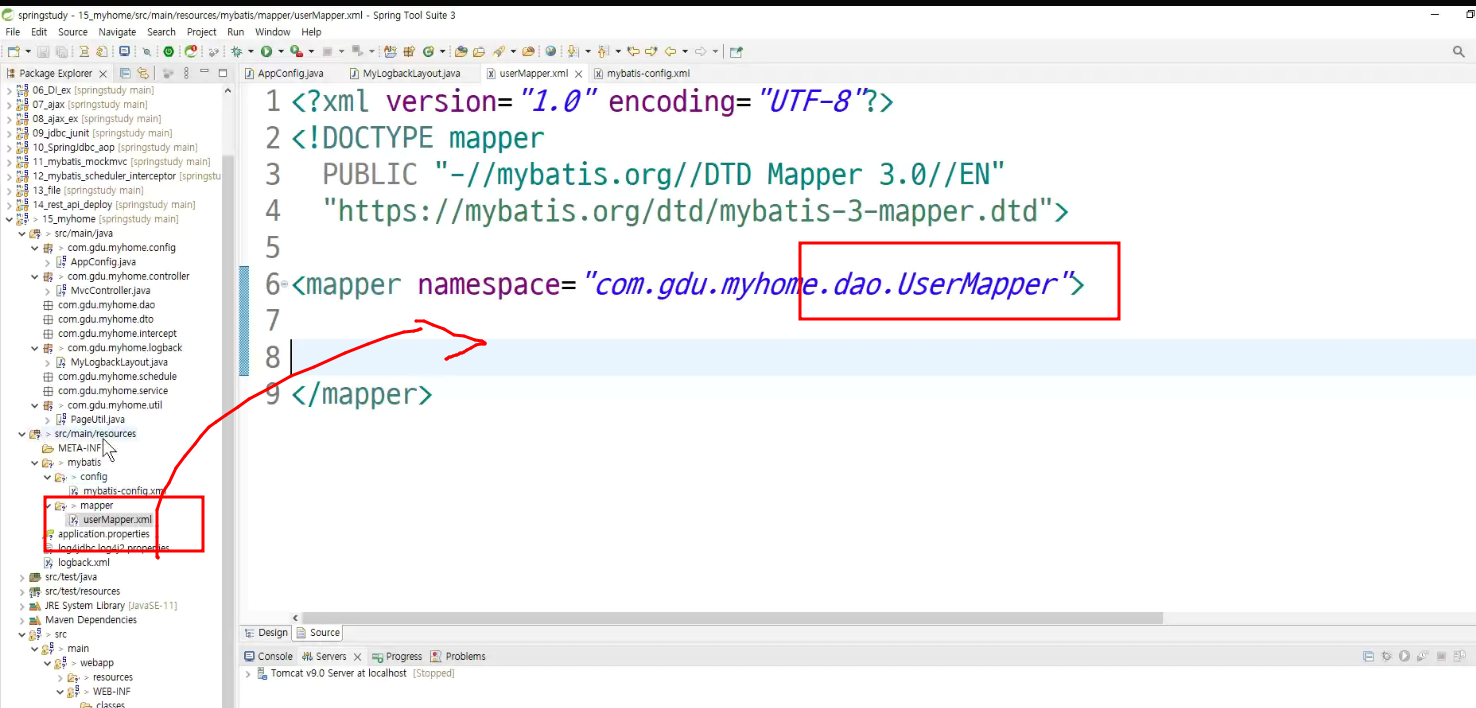1476x708 pixels.
Task: Click the Forward navigation arrow icon
Action: (700, 51)
